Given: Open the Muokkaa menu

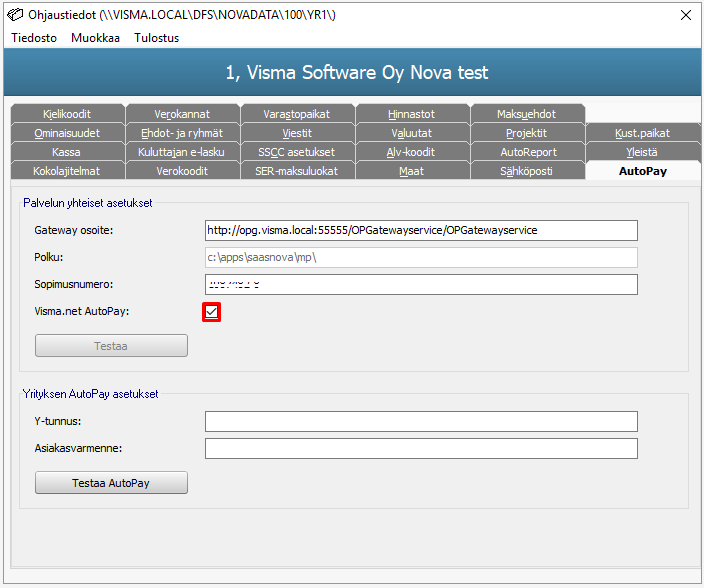Looking at the screenshot, I should coord(95,38).
